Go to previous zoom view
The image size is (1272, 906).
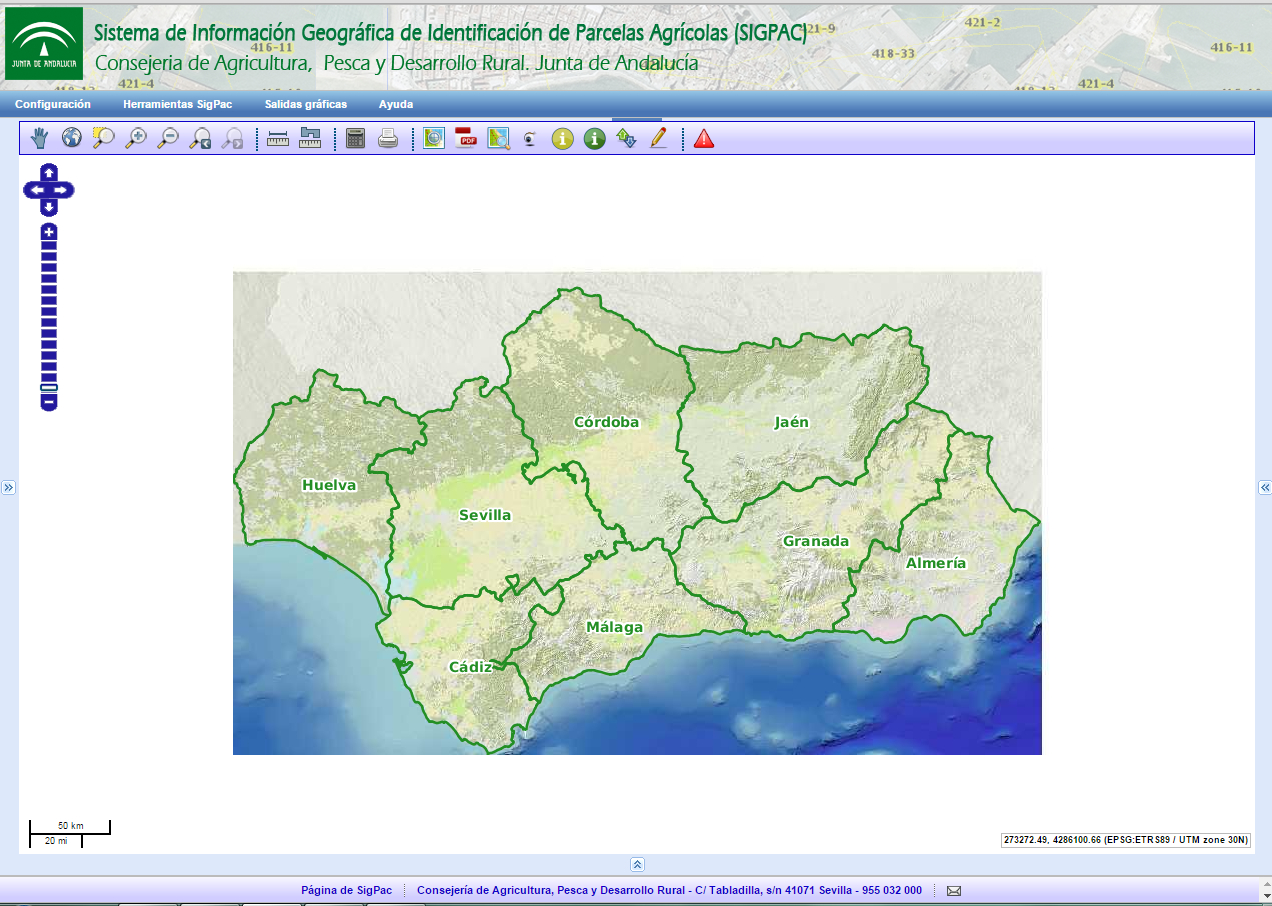pos(200,138)
